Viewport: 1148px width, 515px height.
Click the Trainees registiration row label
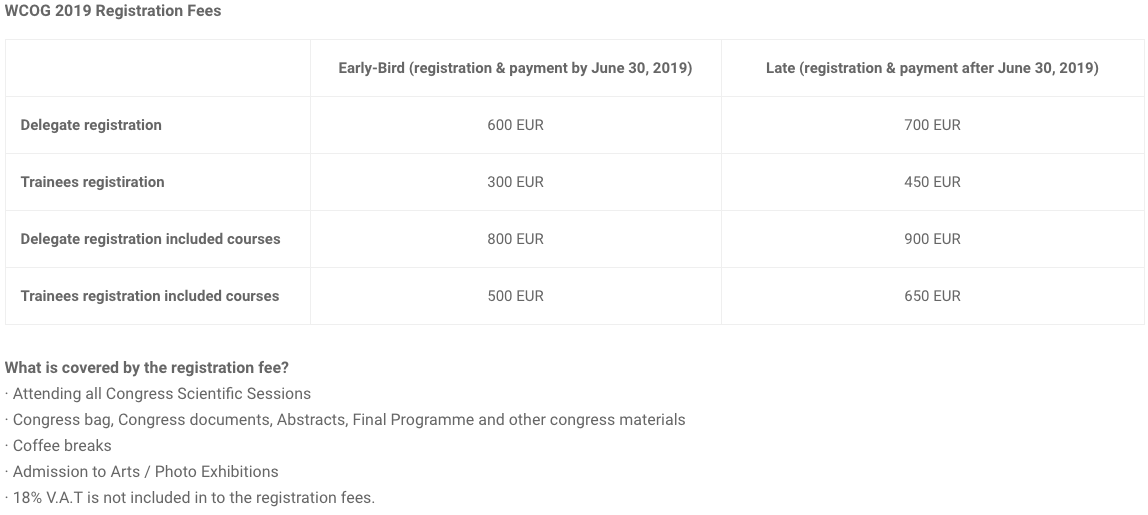tap(92, 182)
